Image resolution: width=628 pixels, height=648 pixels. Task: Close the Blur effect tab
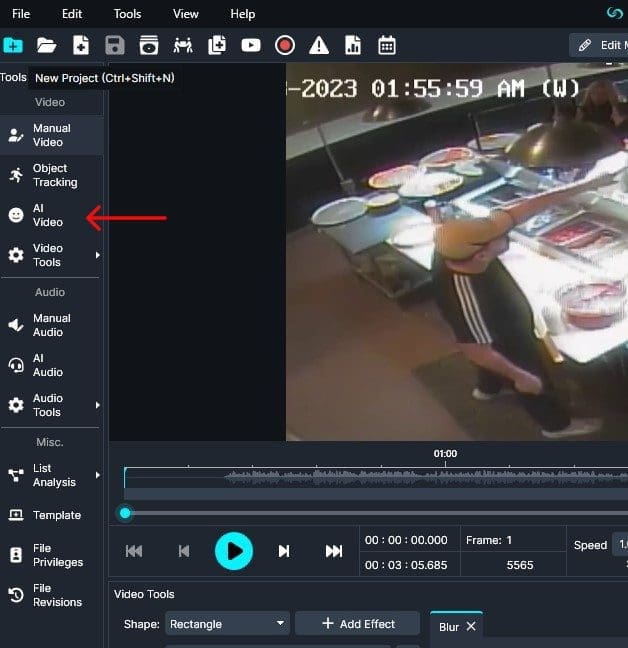coord(471,627)
